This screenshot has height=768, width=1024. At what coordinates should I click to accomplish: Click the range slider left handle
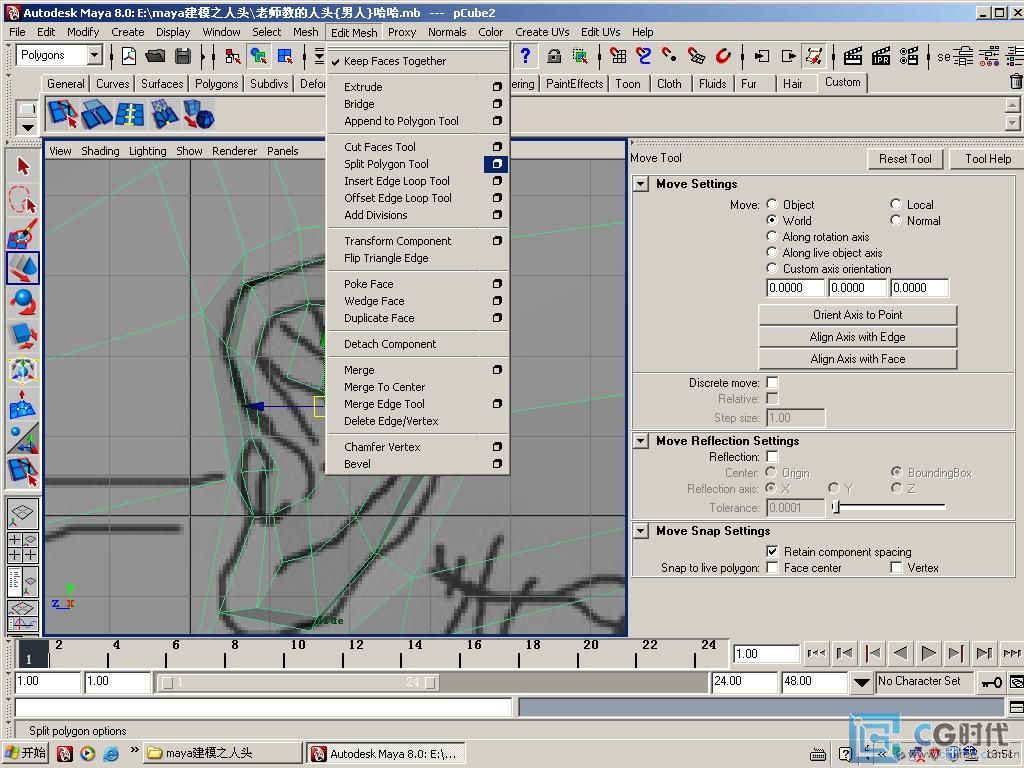[x=168, y=682]
